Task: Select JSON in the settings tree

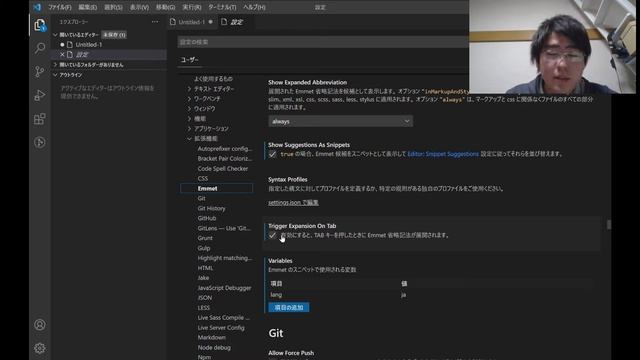Action: [204, 298]
